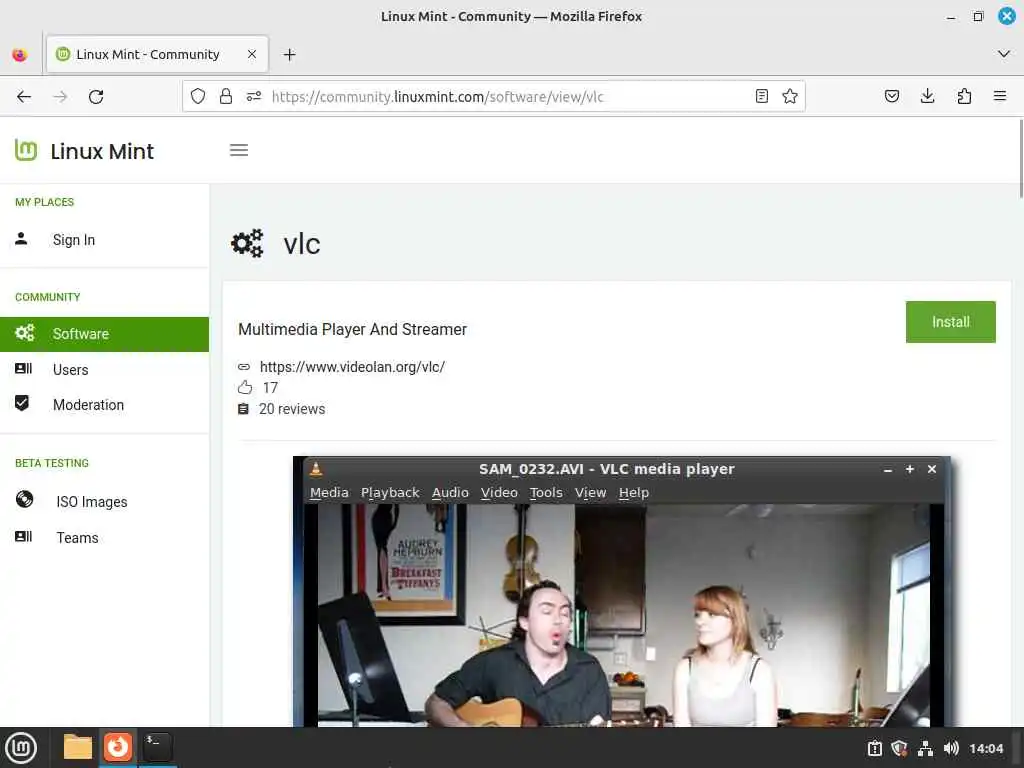Select Software in the Community sidebar
The width and height of the screenshot is (1024, 768).
(x=104, y=334)
